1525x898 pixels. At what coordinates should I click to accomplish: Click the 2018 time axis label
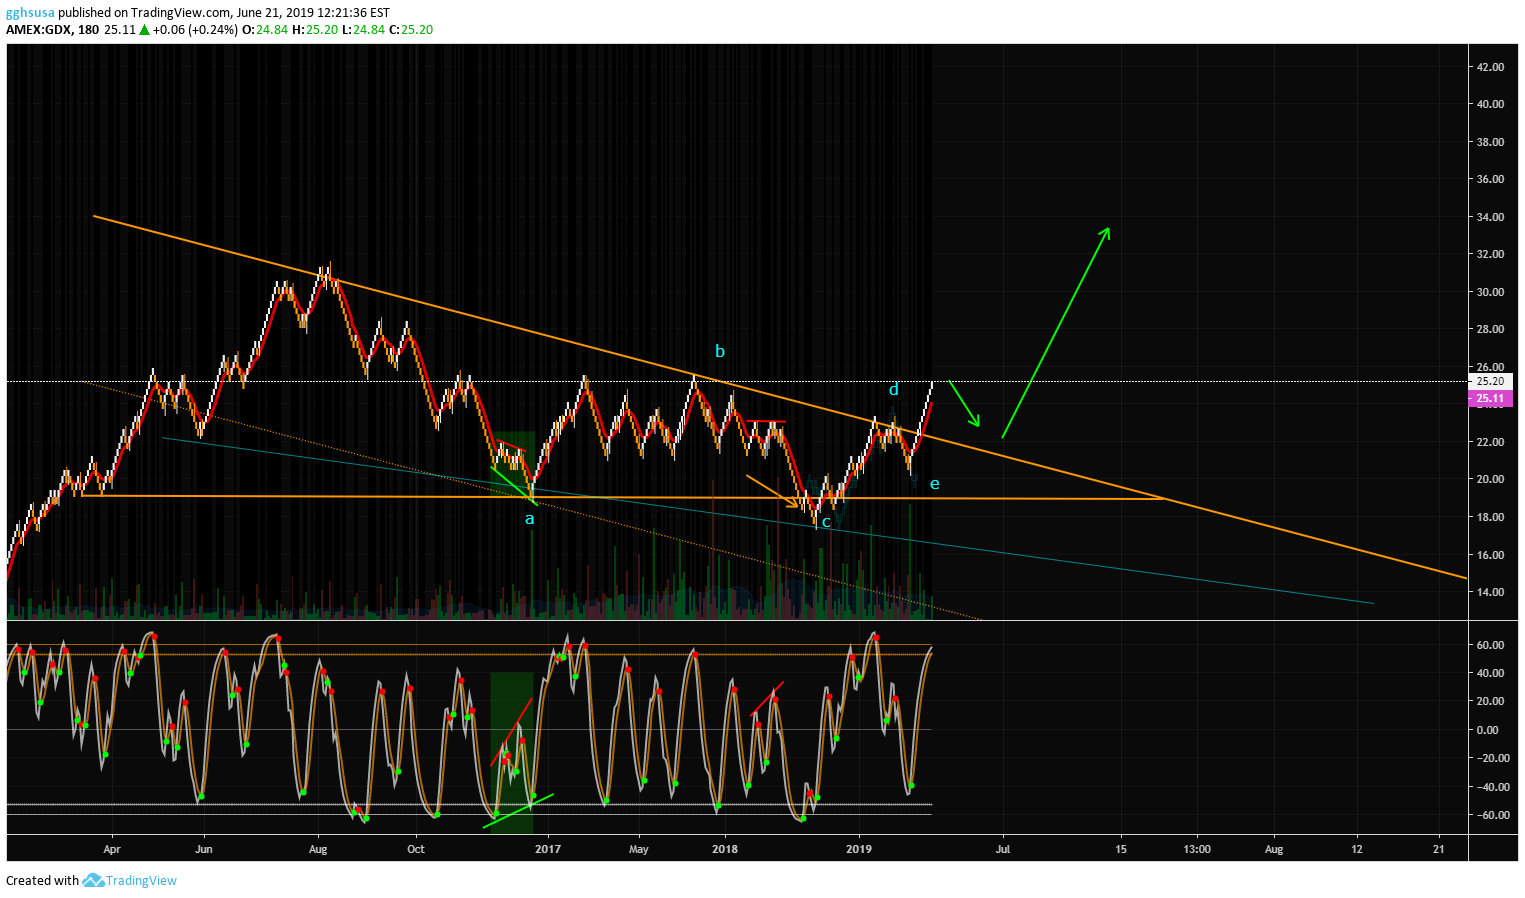725,849
